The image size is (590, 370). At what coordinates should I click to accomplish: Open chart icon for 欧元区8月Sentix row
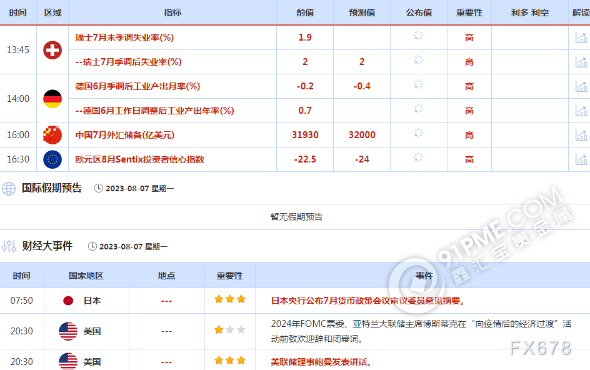(x=581, y=159)
